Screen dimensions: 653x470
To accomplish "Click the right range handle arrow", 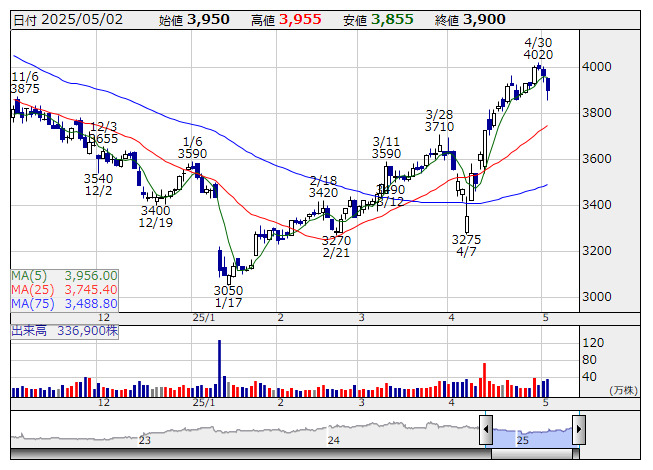I will [579, 430].
